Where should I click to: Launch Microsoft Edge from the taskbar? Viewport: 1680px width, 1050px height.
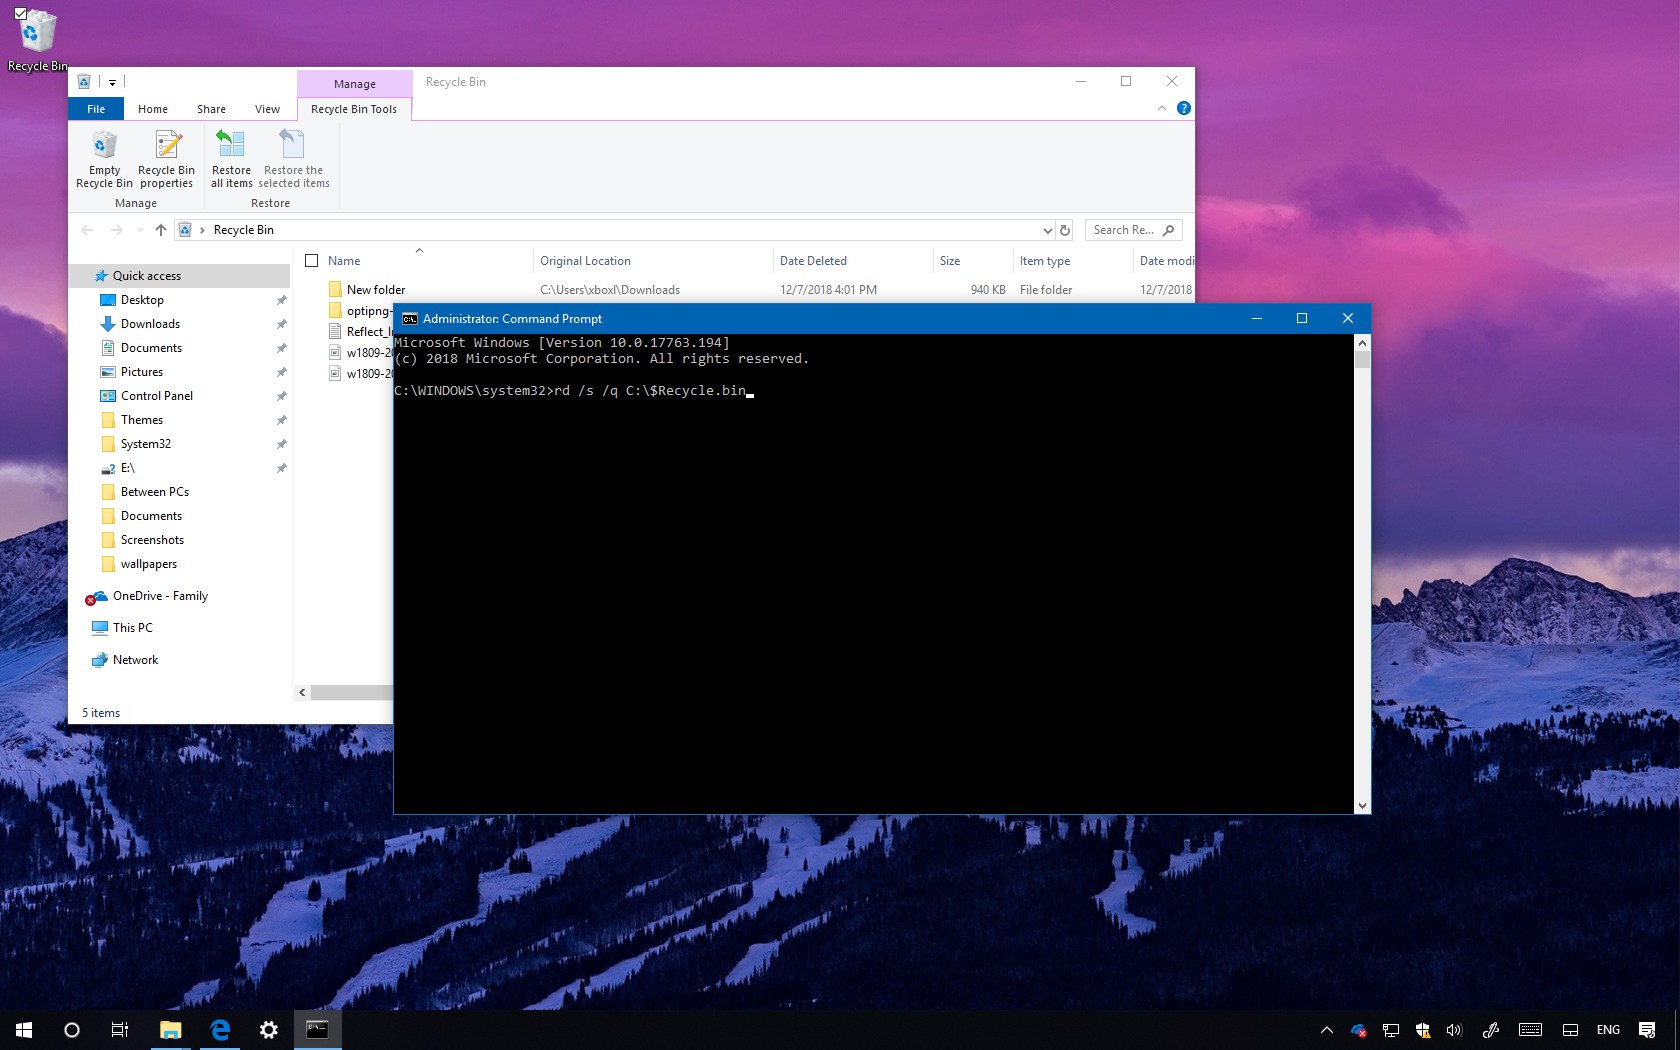tap(219, 1030)
